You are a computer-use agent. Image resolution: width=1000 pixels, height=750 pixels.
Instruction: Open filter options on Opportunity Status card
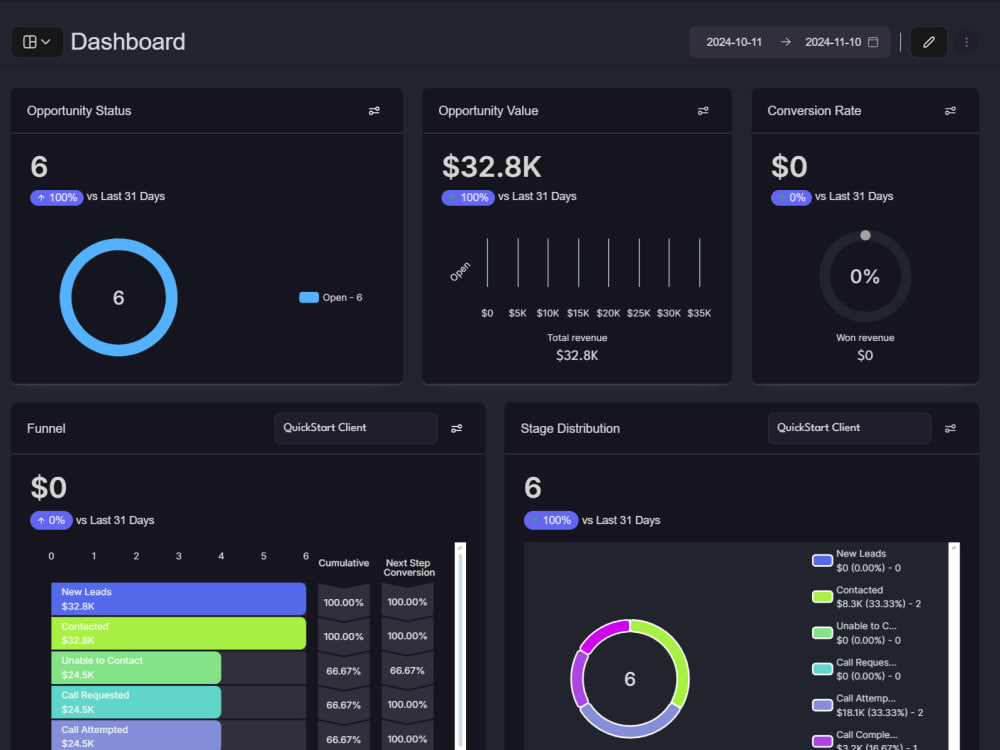pos(374,110)
